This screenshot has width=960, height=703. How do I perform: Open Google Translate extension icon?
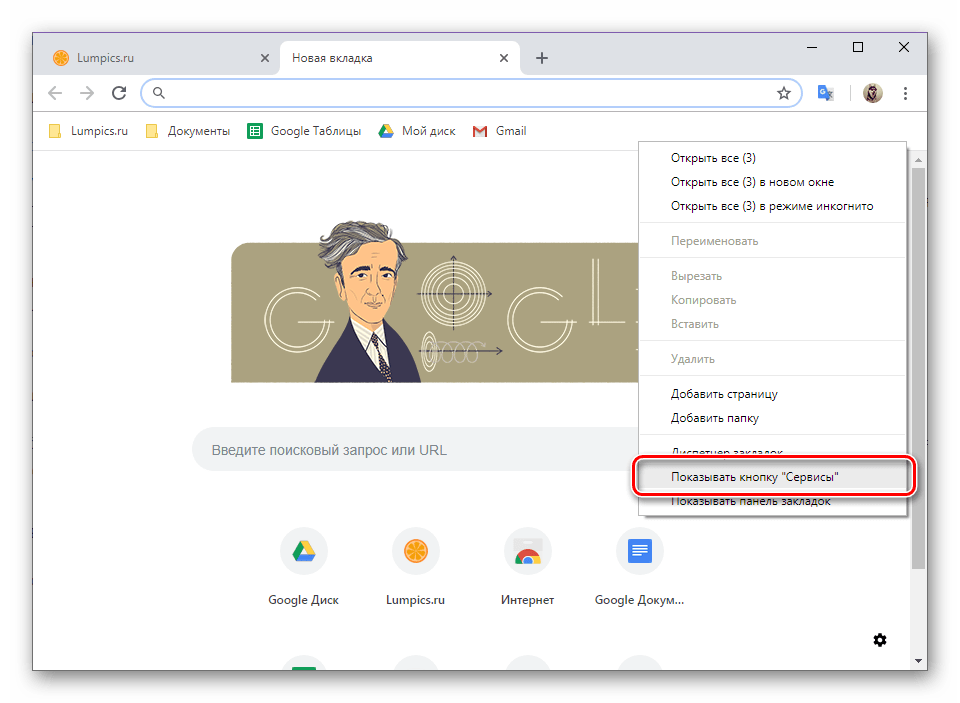pos(825,93)
